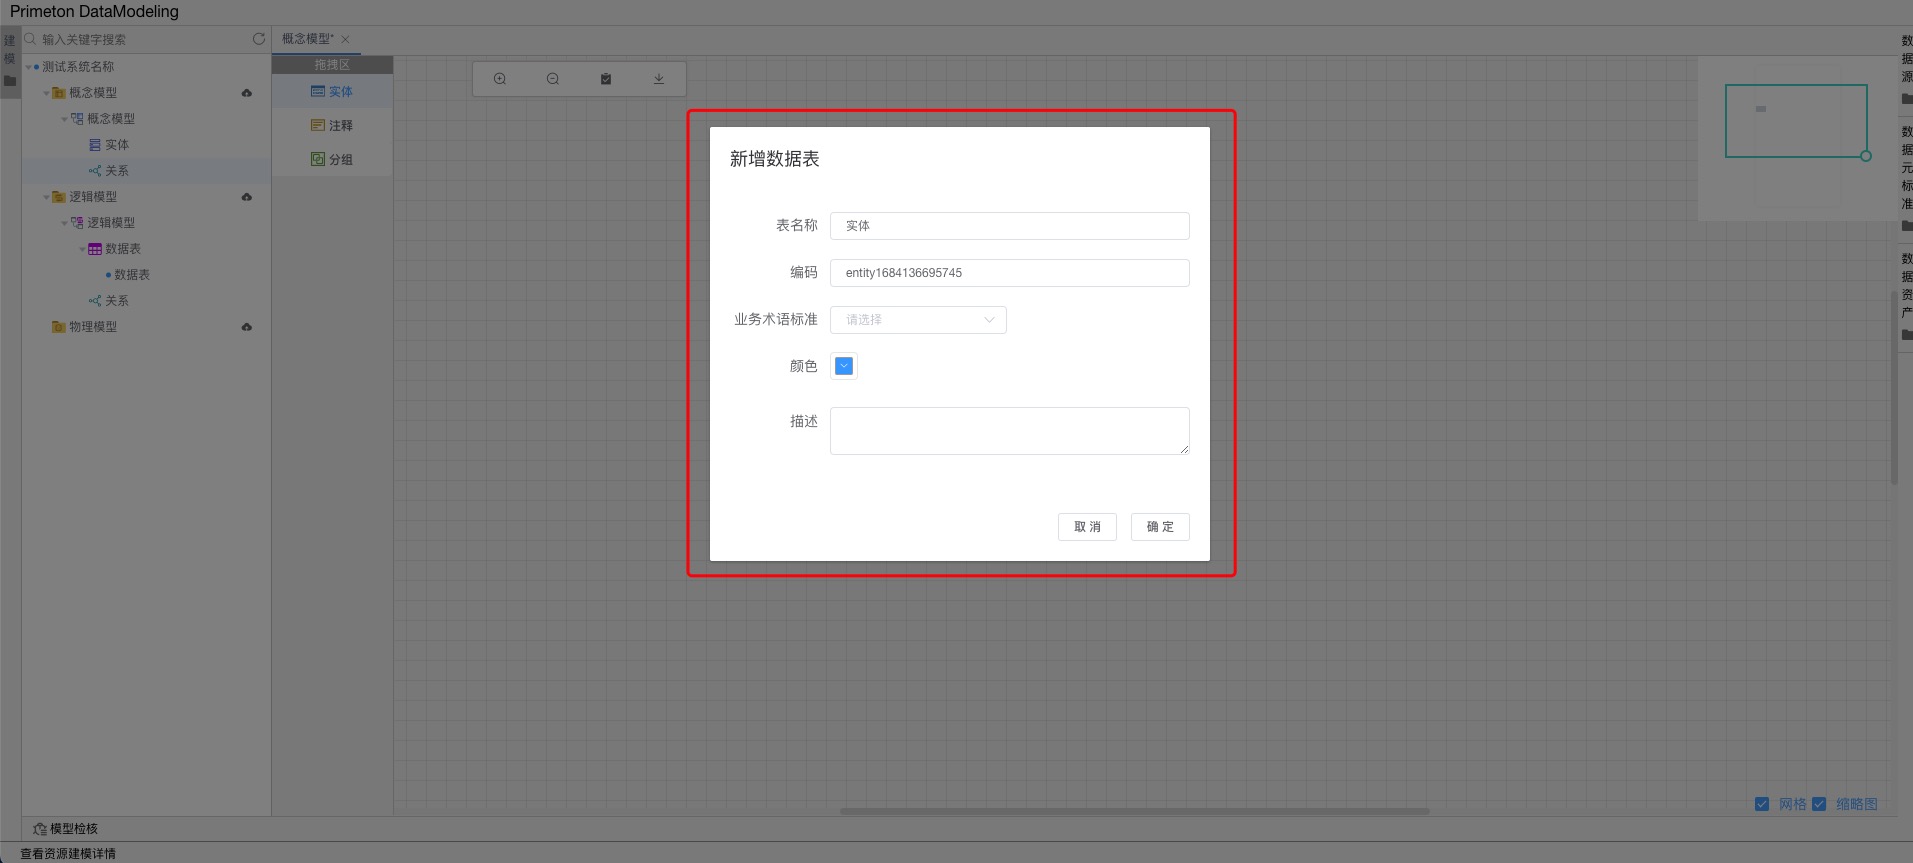Click the zoom out magnifier icon
The image size is (1913, 863).
click(x=553, y=79)
